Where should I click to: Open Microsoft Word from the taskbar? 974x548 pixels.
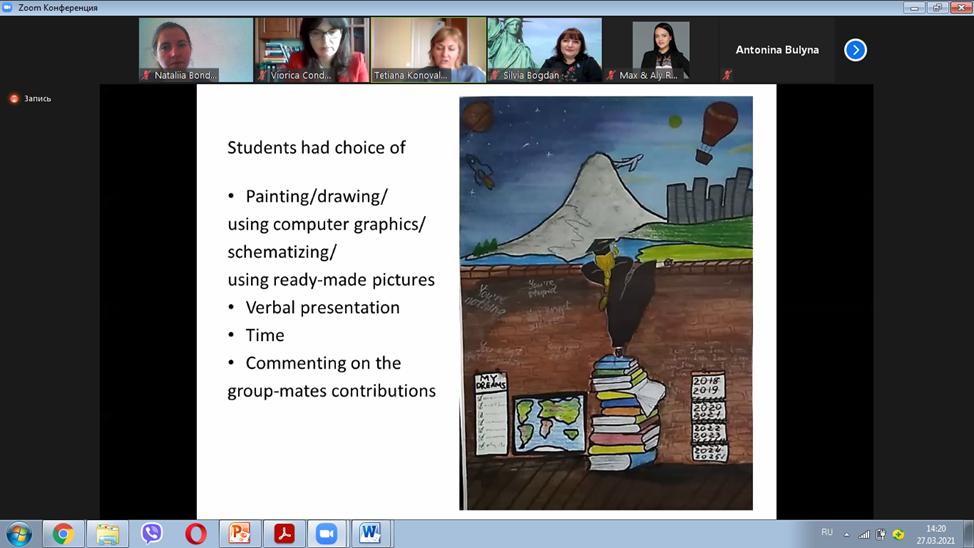click(370, 534)
